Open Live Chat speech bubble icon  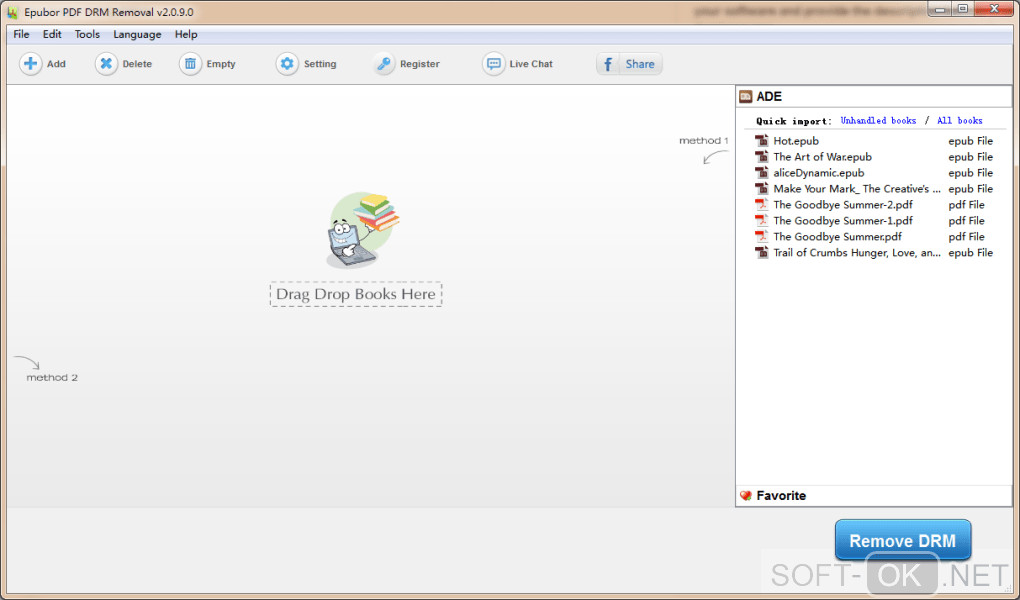pos(494,64)
